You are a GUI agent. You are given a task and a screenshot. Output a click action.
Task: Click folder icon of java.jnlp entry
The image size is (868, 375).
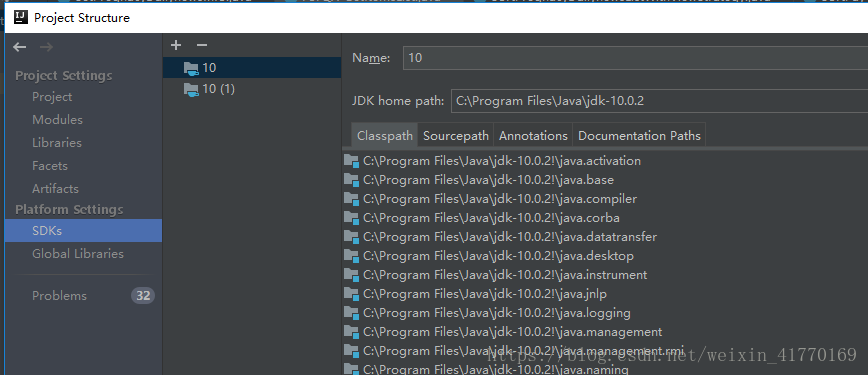coord(351,294)
